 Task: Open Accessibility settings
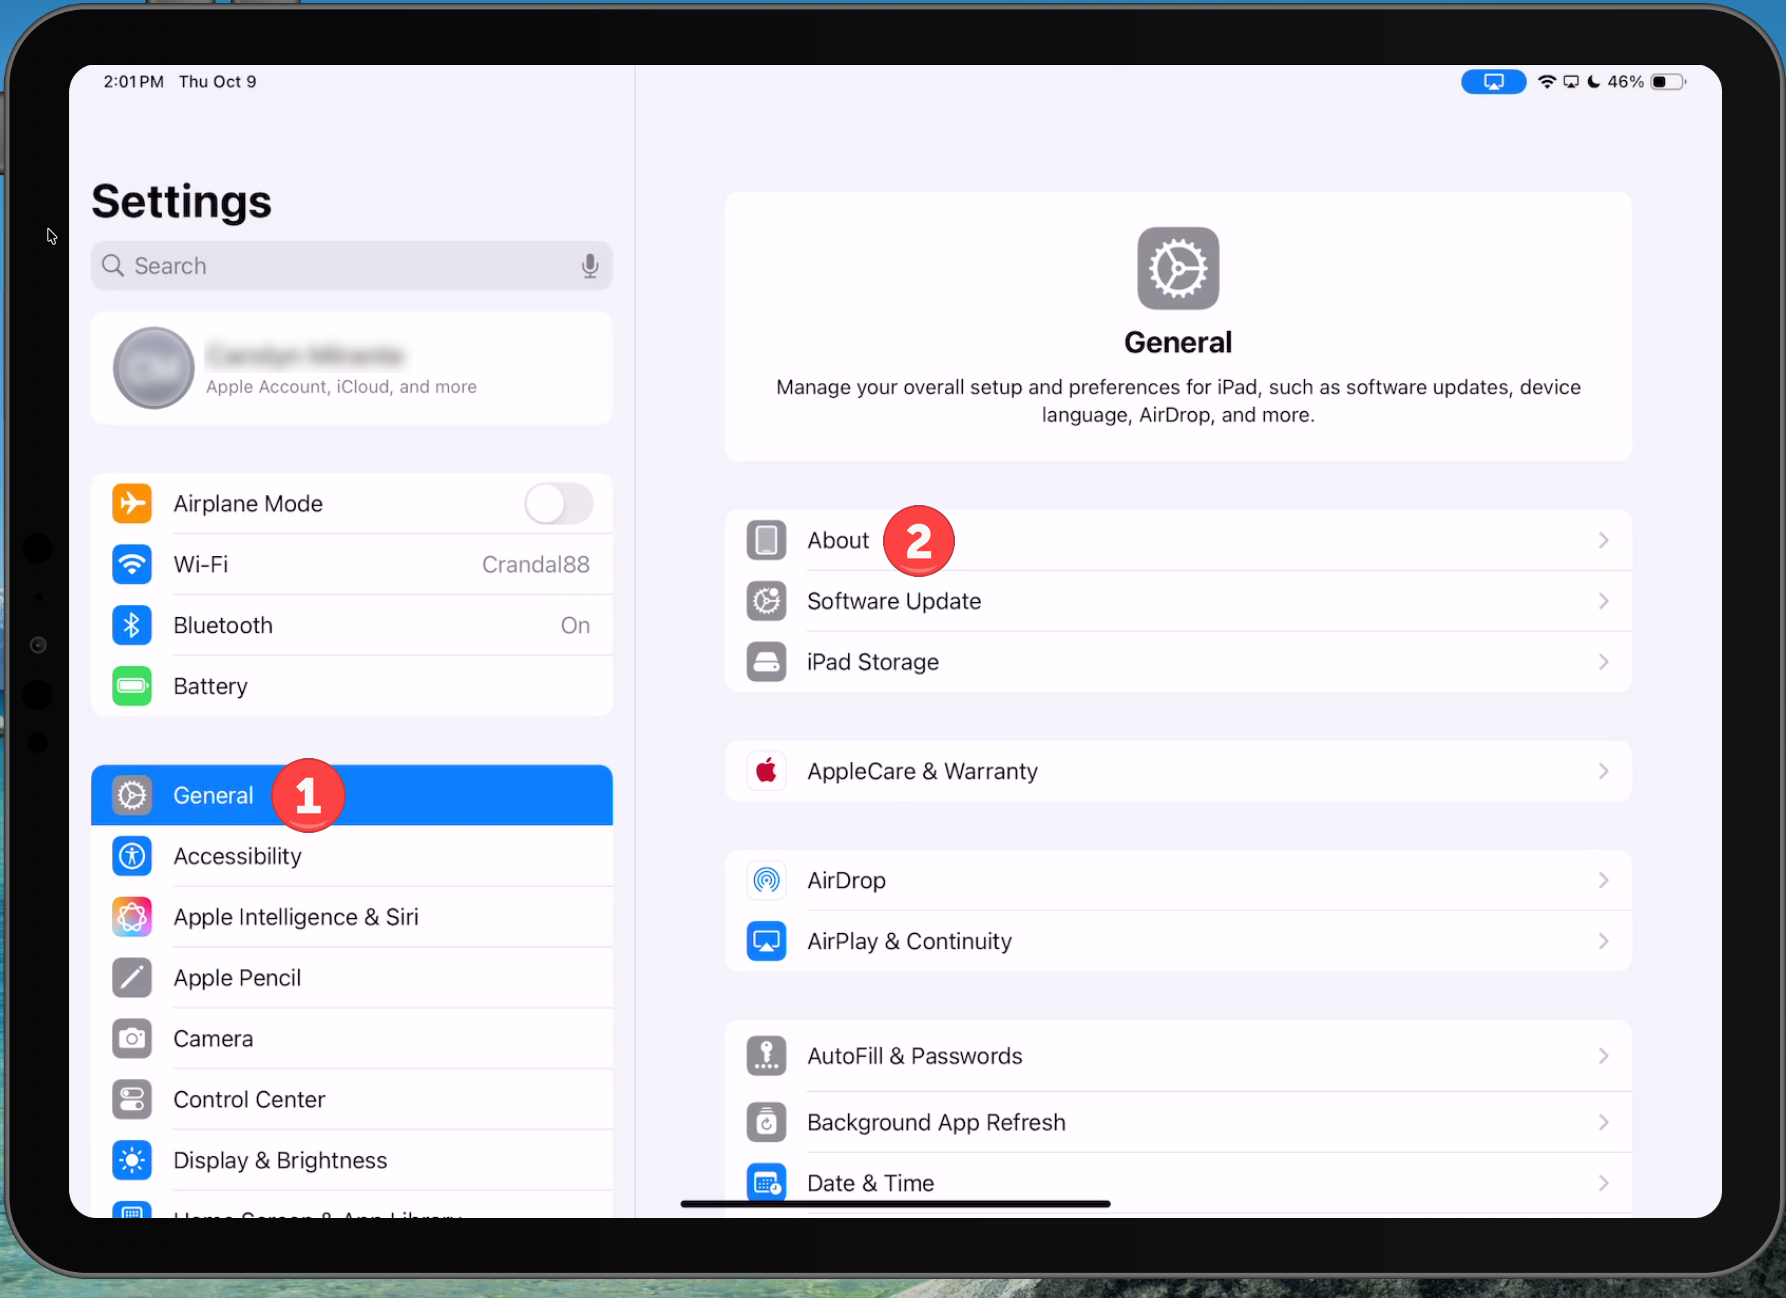pyautogui.click(x=352, y=856)
